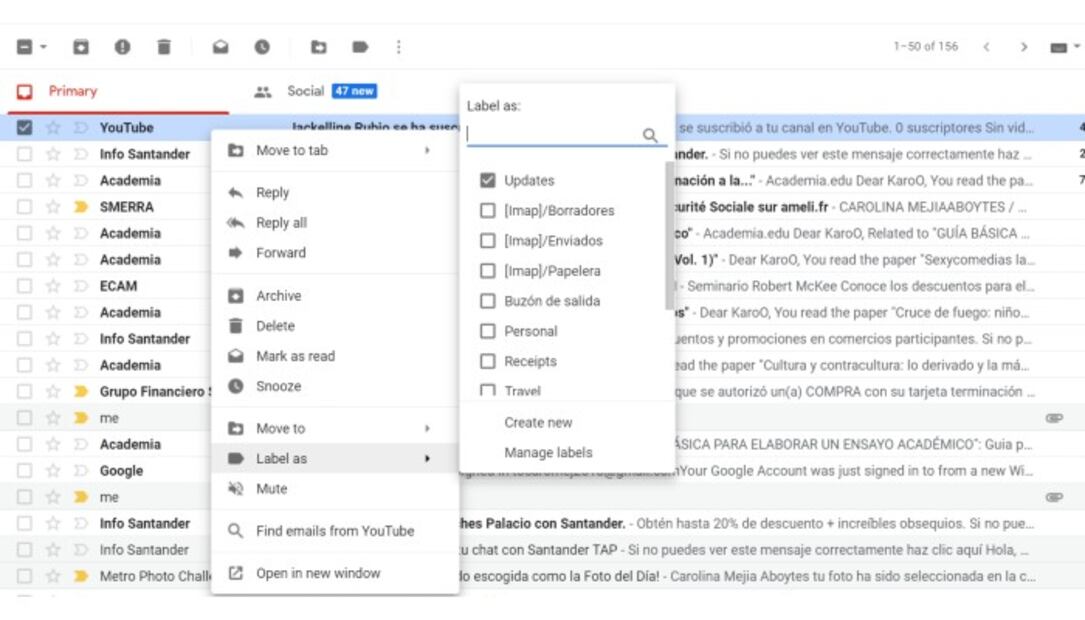This screenshot has height=620, width=1085.
Task: Choose Mark as read in context menu
Action: (335, 356)
